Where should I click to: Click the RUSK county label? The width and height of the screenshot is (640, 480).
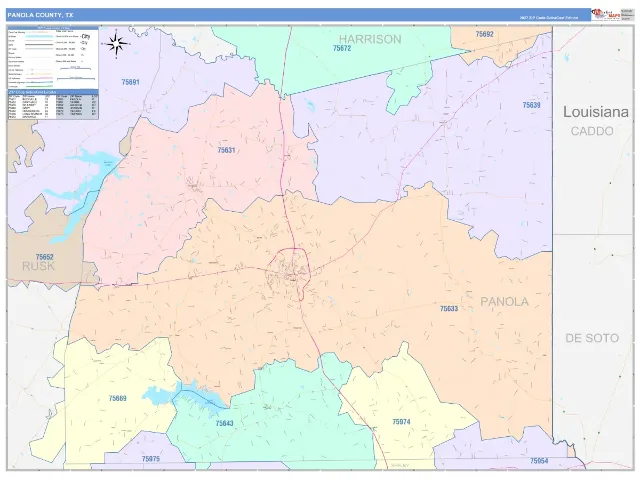tap(38, 266)
